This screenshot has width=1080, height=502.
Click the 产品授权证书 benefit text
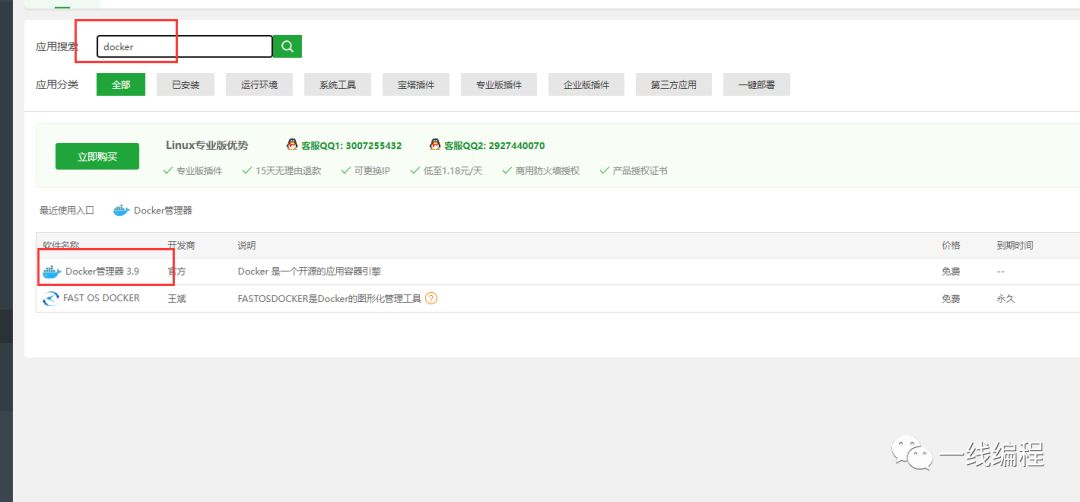point(640,171)
